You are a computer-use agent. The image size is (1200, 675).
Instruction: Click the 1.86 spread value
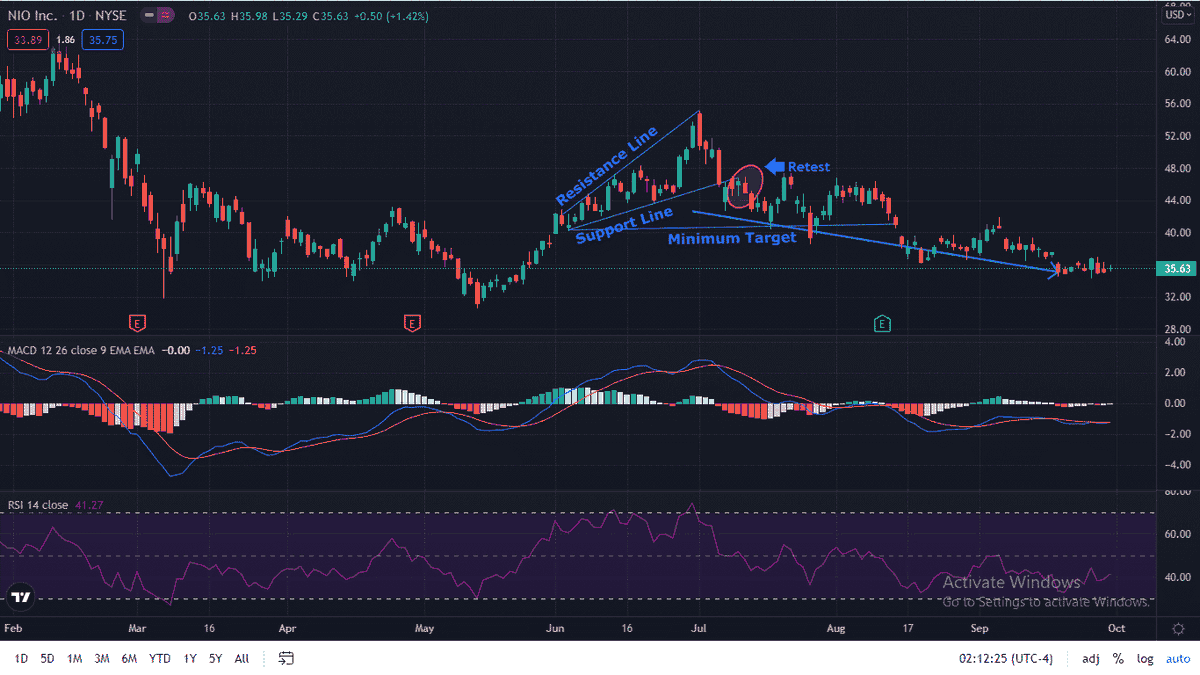click(x=65, y=41)
